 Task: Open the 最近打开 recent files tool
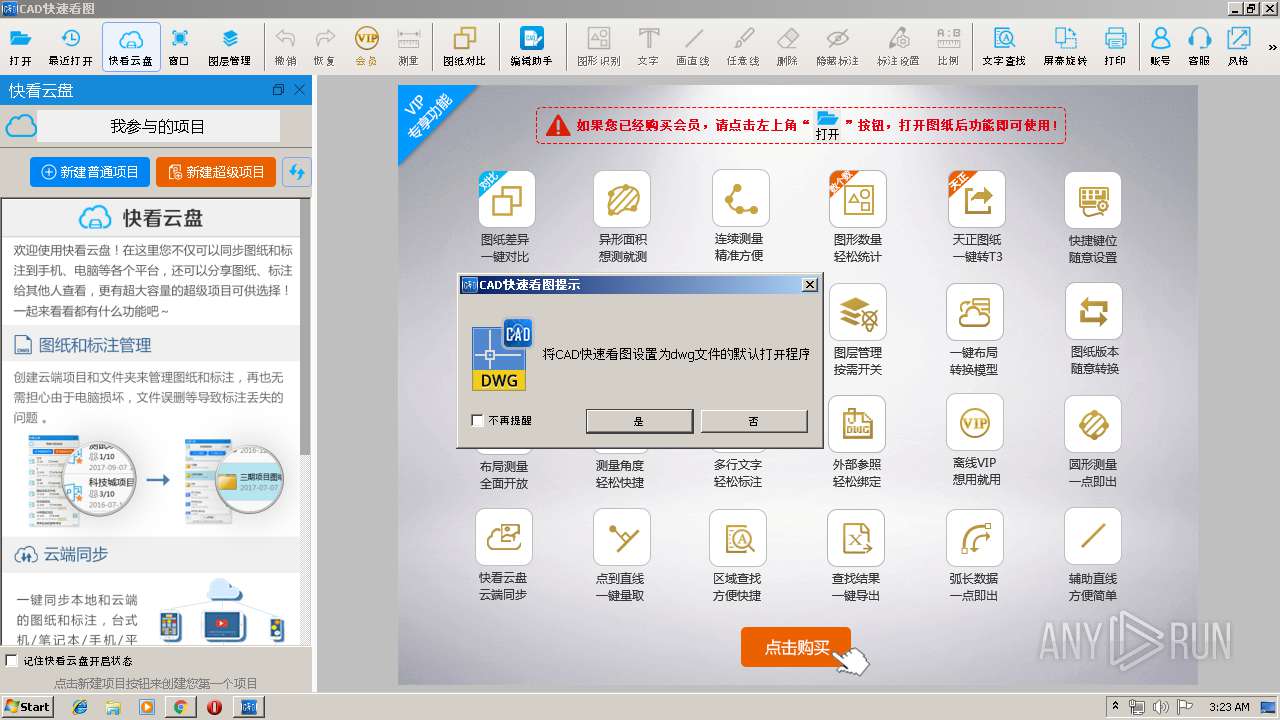[70, 46]
